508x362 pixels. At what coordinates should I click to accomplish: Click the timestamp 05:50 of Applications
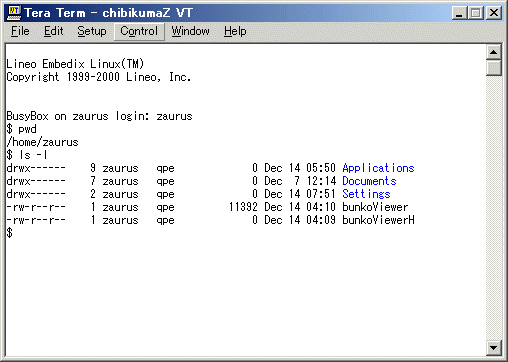[321, 168]
